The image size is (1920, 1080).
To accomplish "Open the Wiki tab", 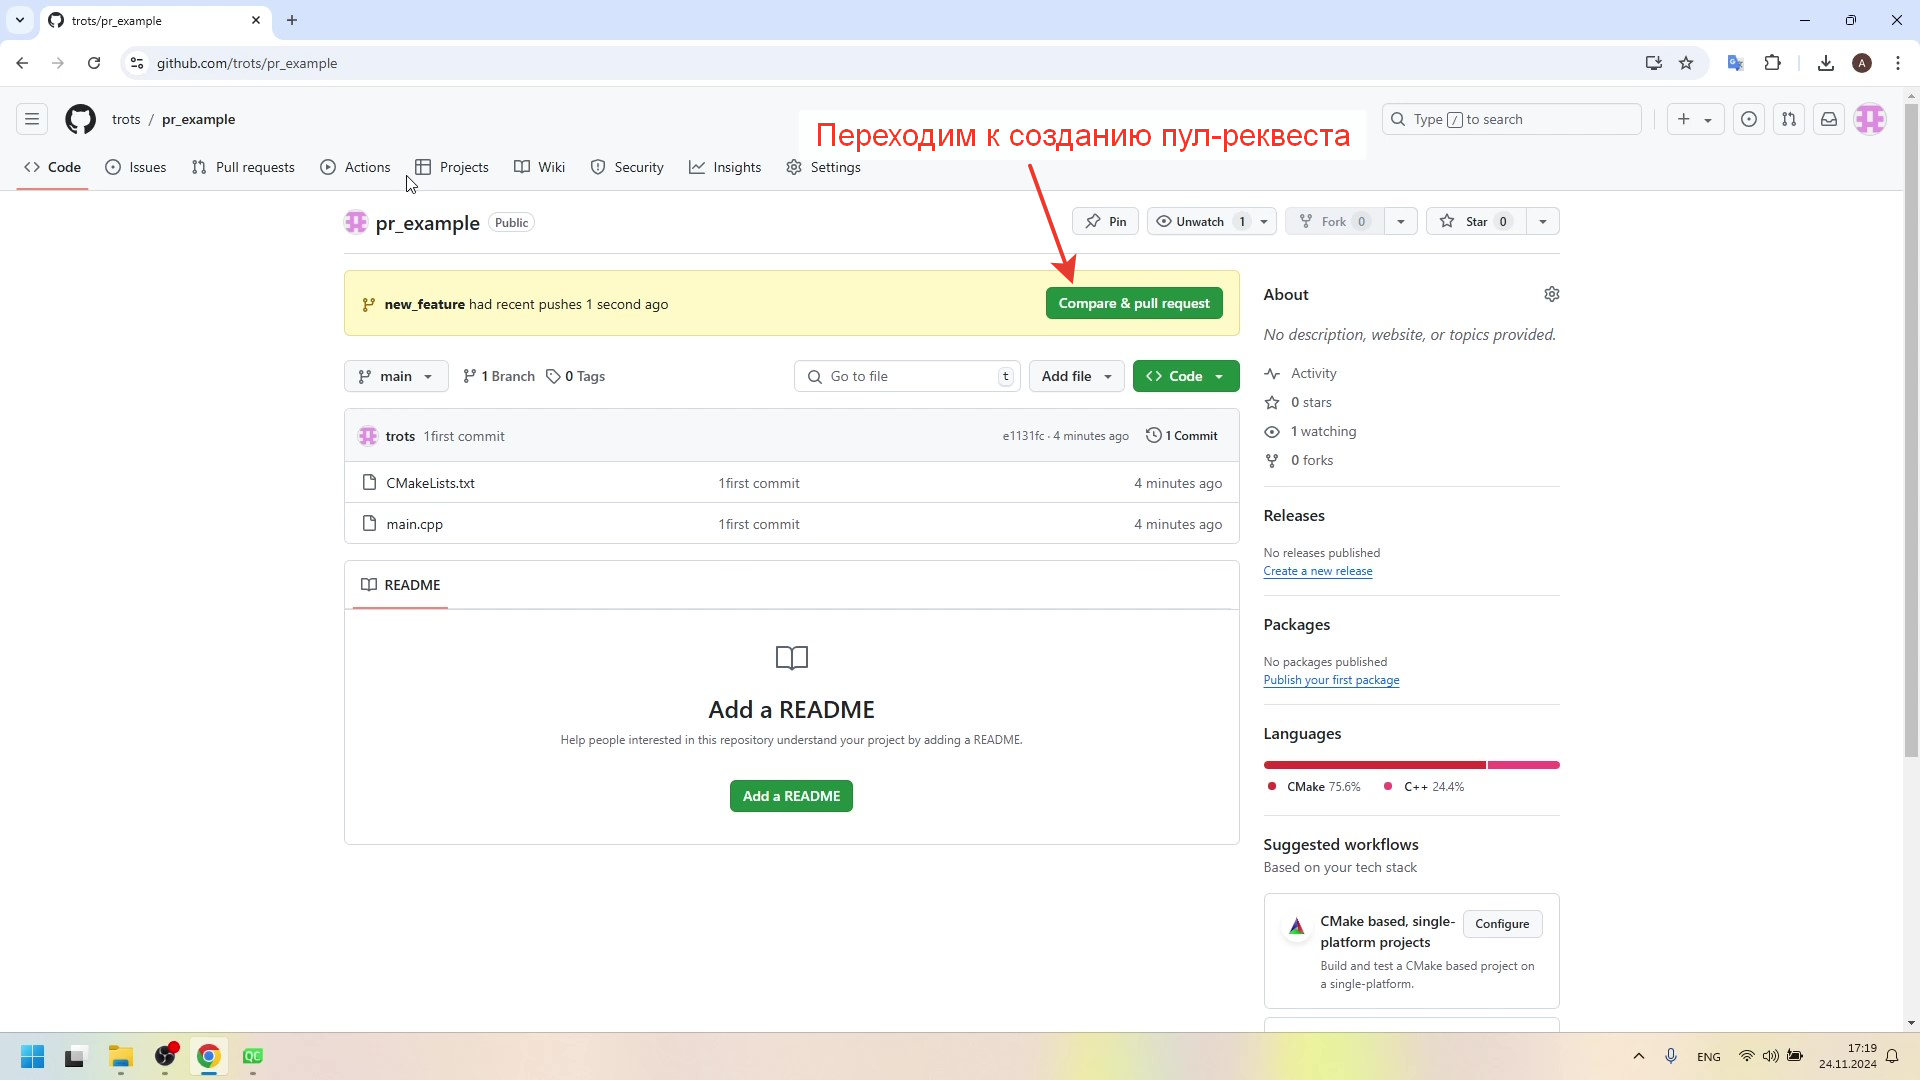I will [540, 167].
